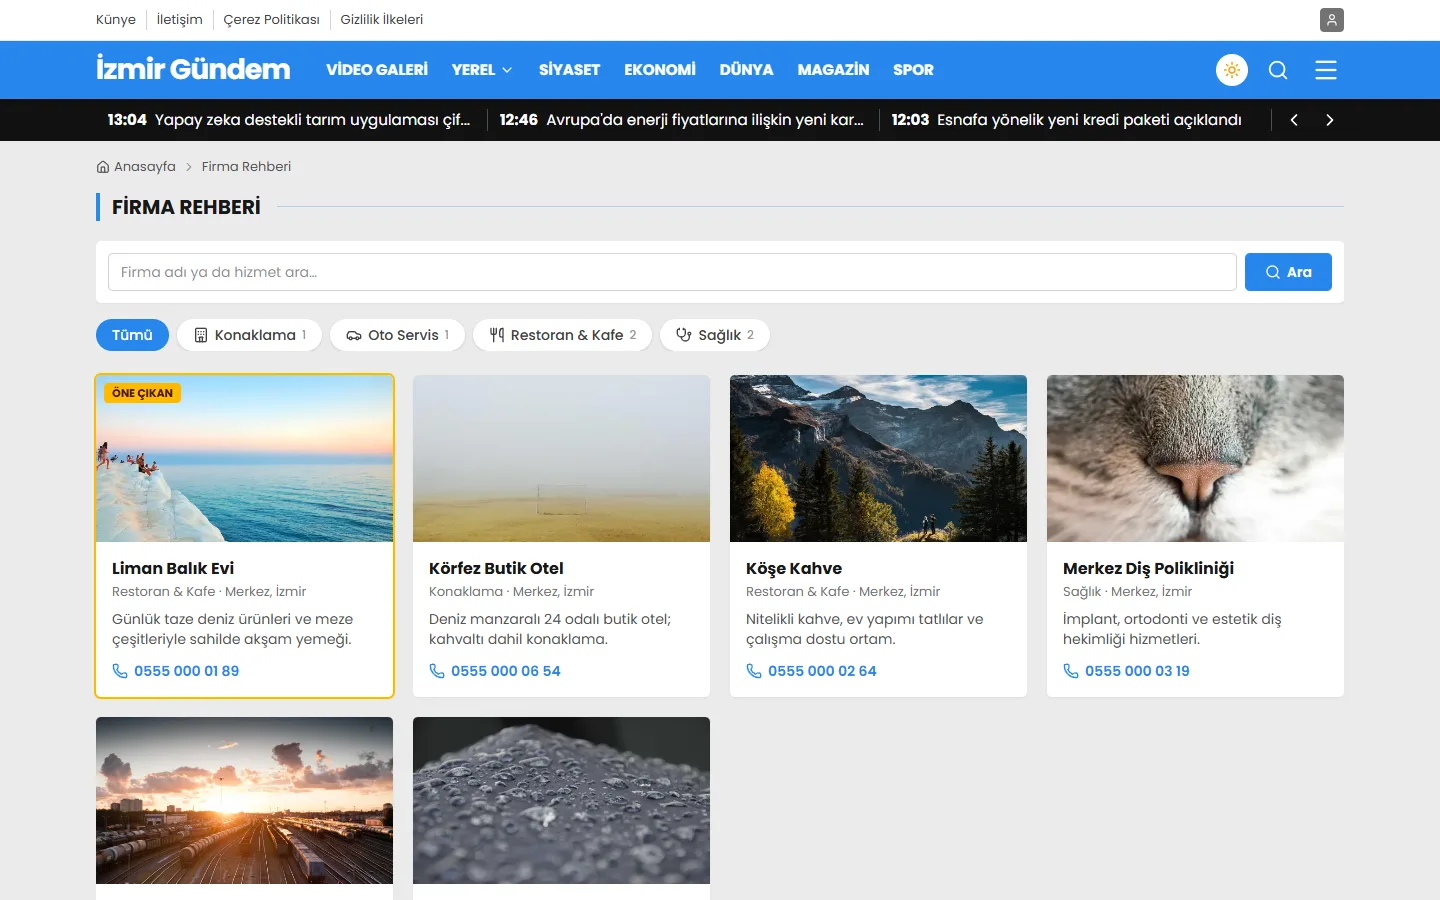Open Körfez Butik Otel listing title
This screenshot has height=900, width=1440.
coord(496,568)
